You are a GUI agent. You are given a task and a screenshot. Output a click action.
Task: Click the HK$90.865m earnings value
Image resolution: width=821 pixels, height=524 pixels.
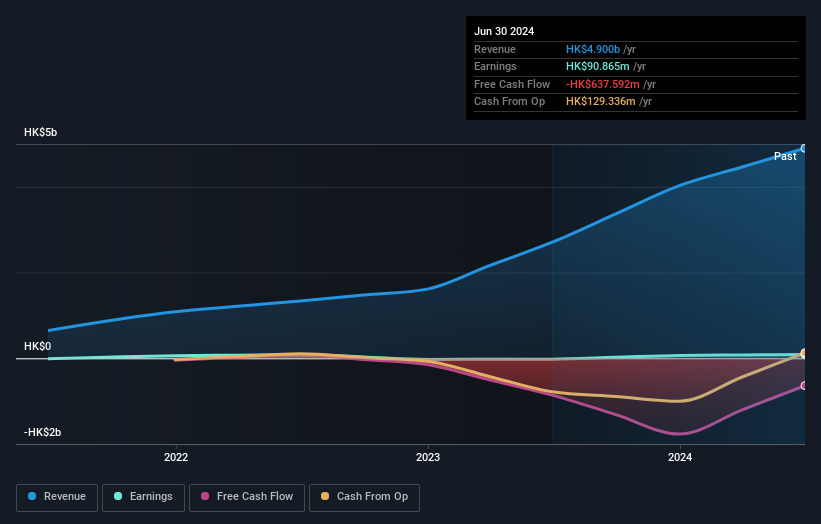click(x=597, y=66)
